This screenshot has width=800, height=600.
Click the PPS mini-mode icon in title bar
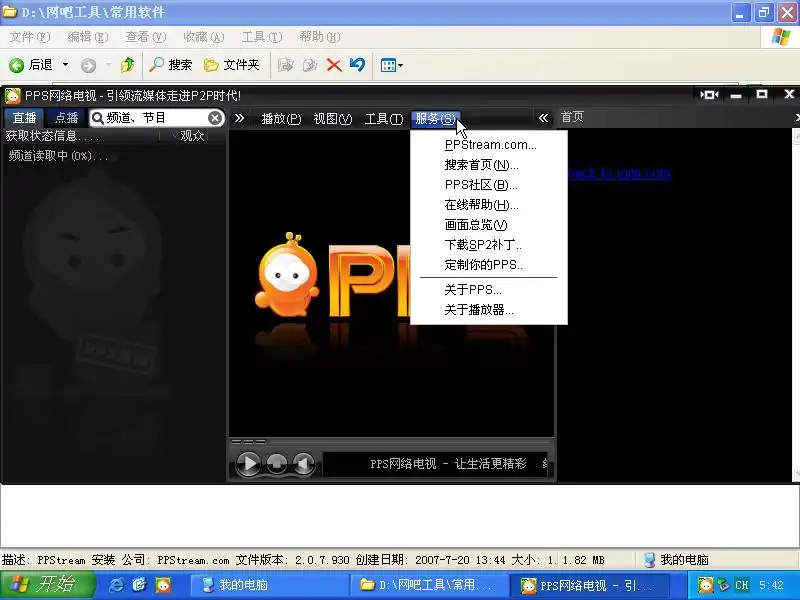coord(709,95)
